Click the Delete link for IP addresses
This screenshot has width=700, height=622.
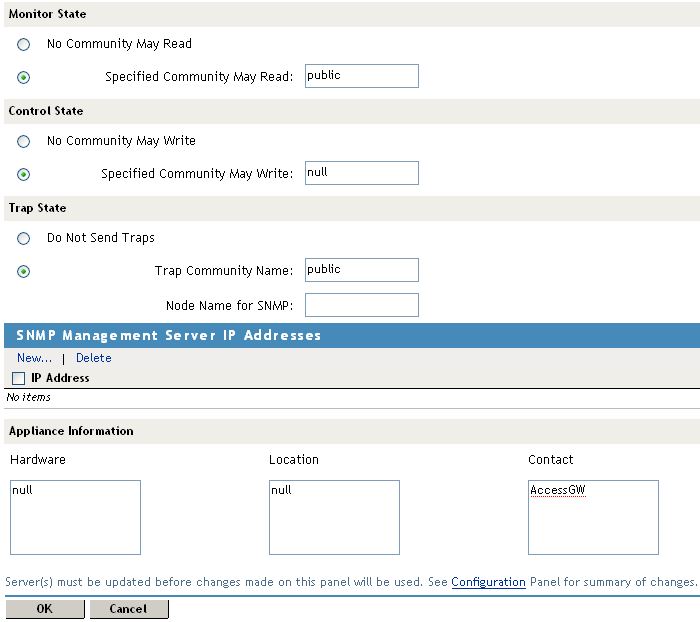pos(94,358)
